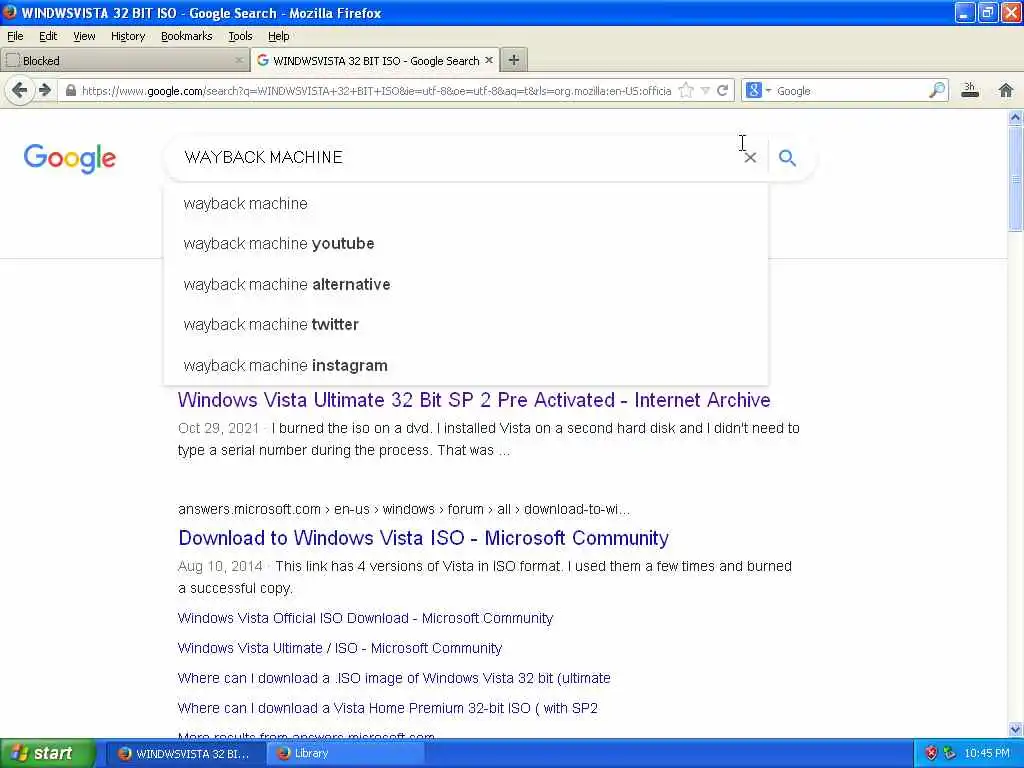Click the padlock site identity icon
The width and height of the screenshot is (1024, 768).
(71, 91)
